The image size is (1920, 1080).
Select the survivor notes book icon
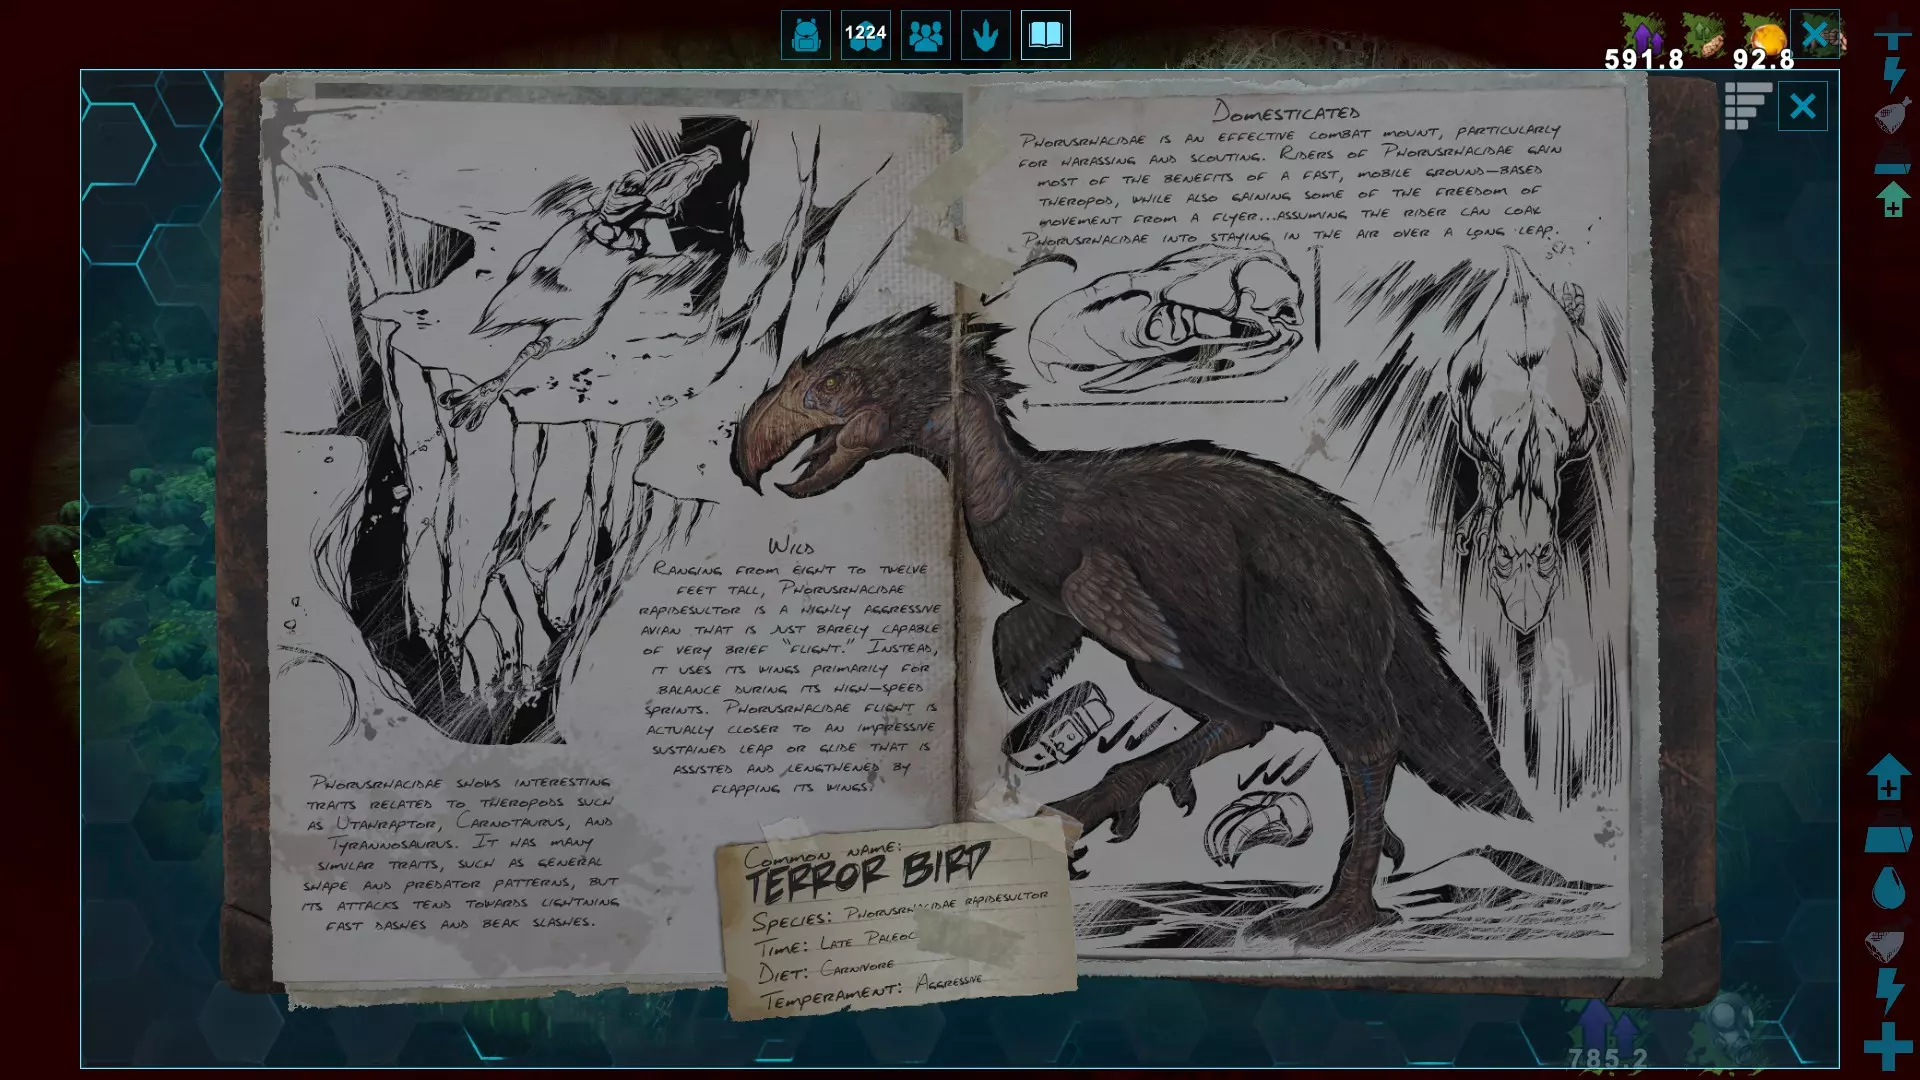[1046, 36]
